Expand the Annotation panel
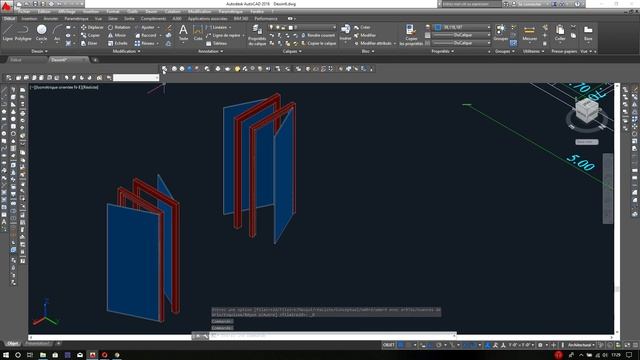640x360 pixels. (210, 51)
